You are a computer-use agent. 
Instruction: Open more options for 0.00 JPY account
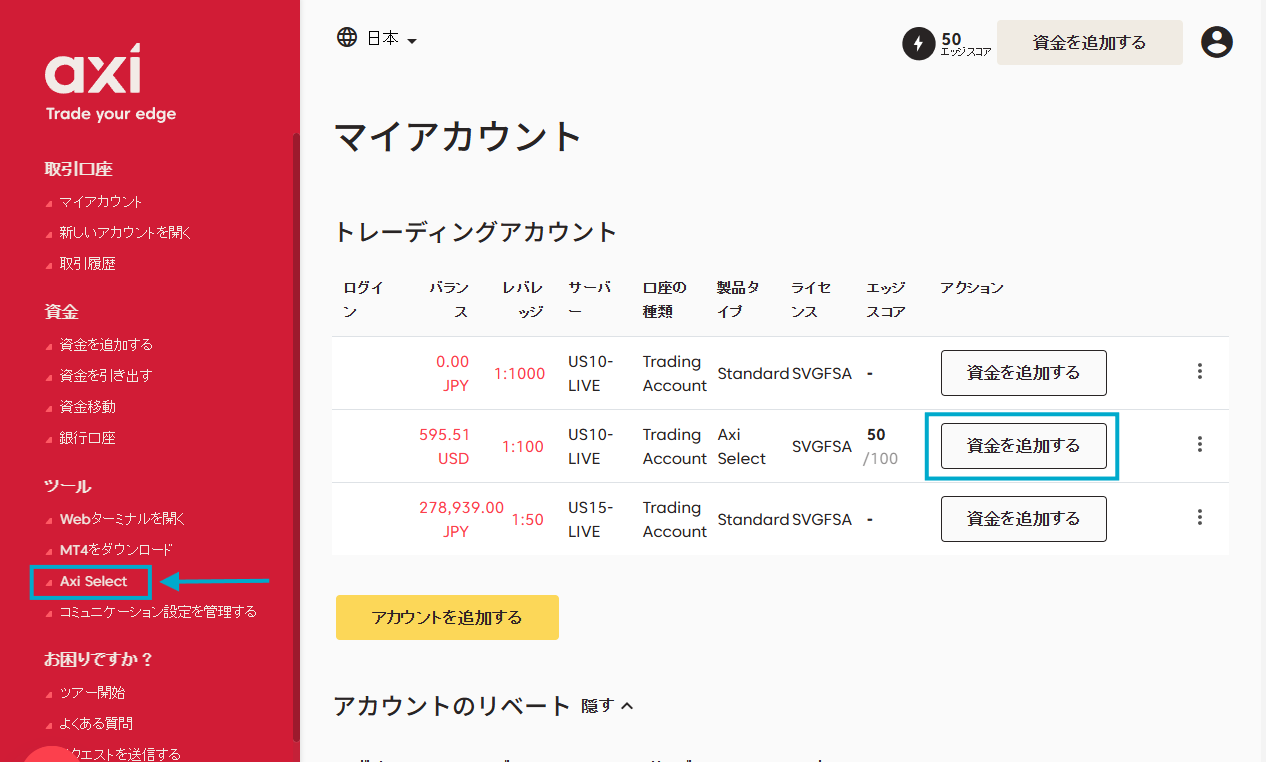pyautogui.click(x=1199, y=371)
